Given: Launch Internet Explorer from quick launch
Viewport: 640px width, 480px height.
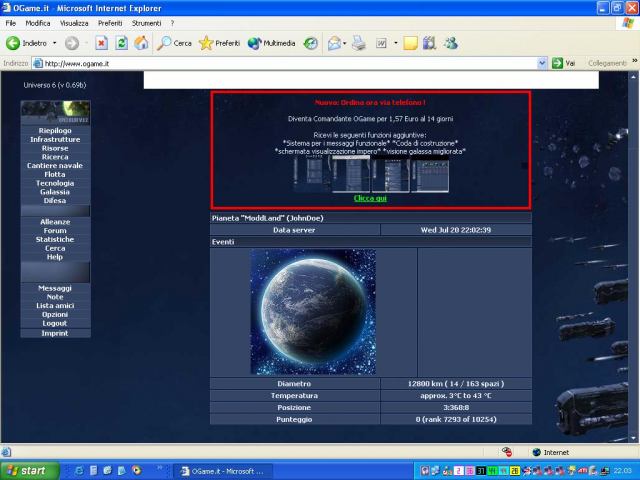Looking at the screenshot, I should [x=79, y=471].
